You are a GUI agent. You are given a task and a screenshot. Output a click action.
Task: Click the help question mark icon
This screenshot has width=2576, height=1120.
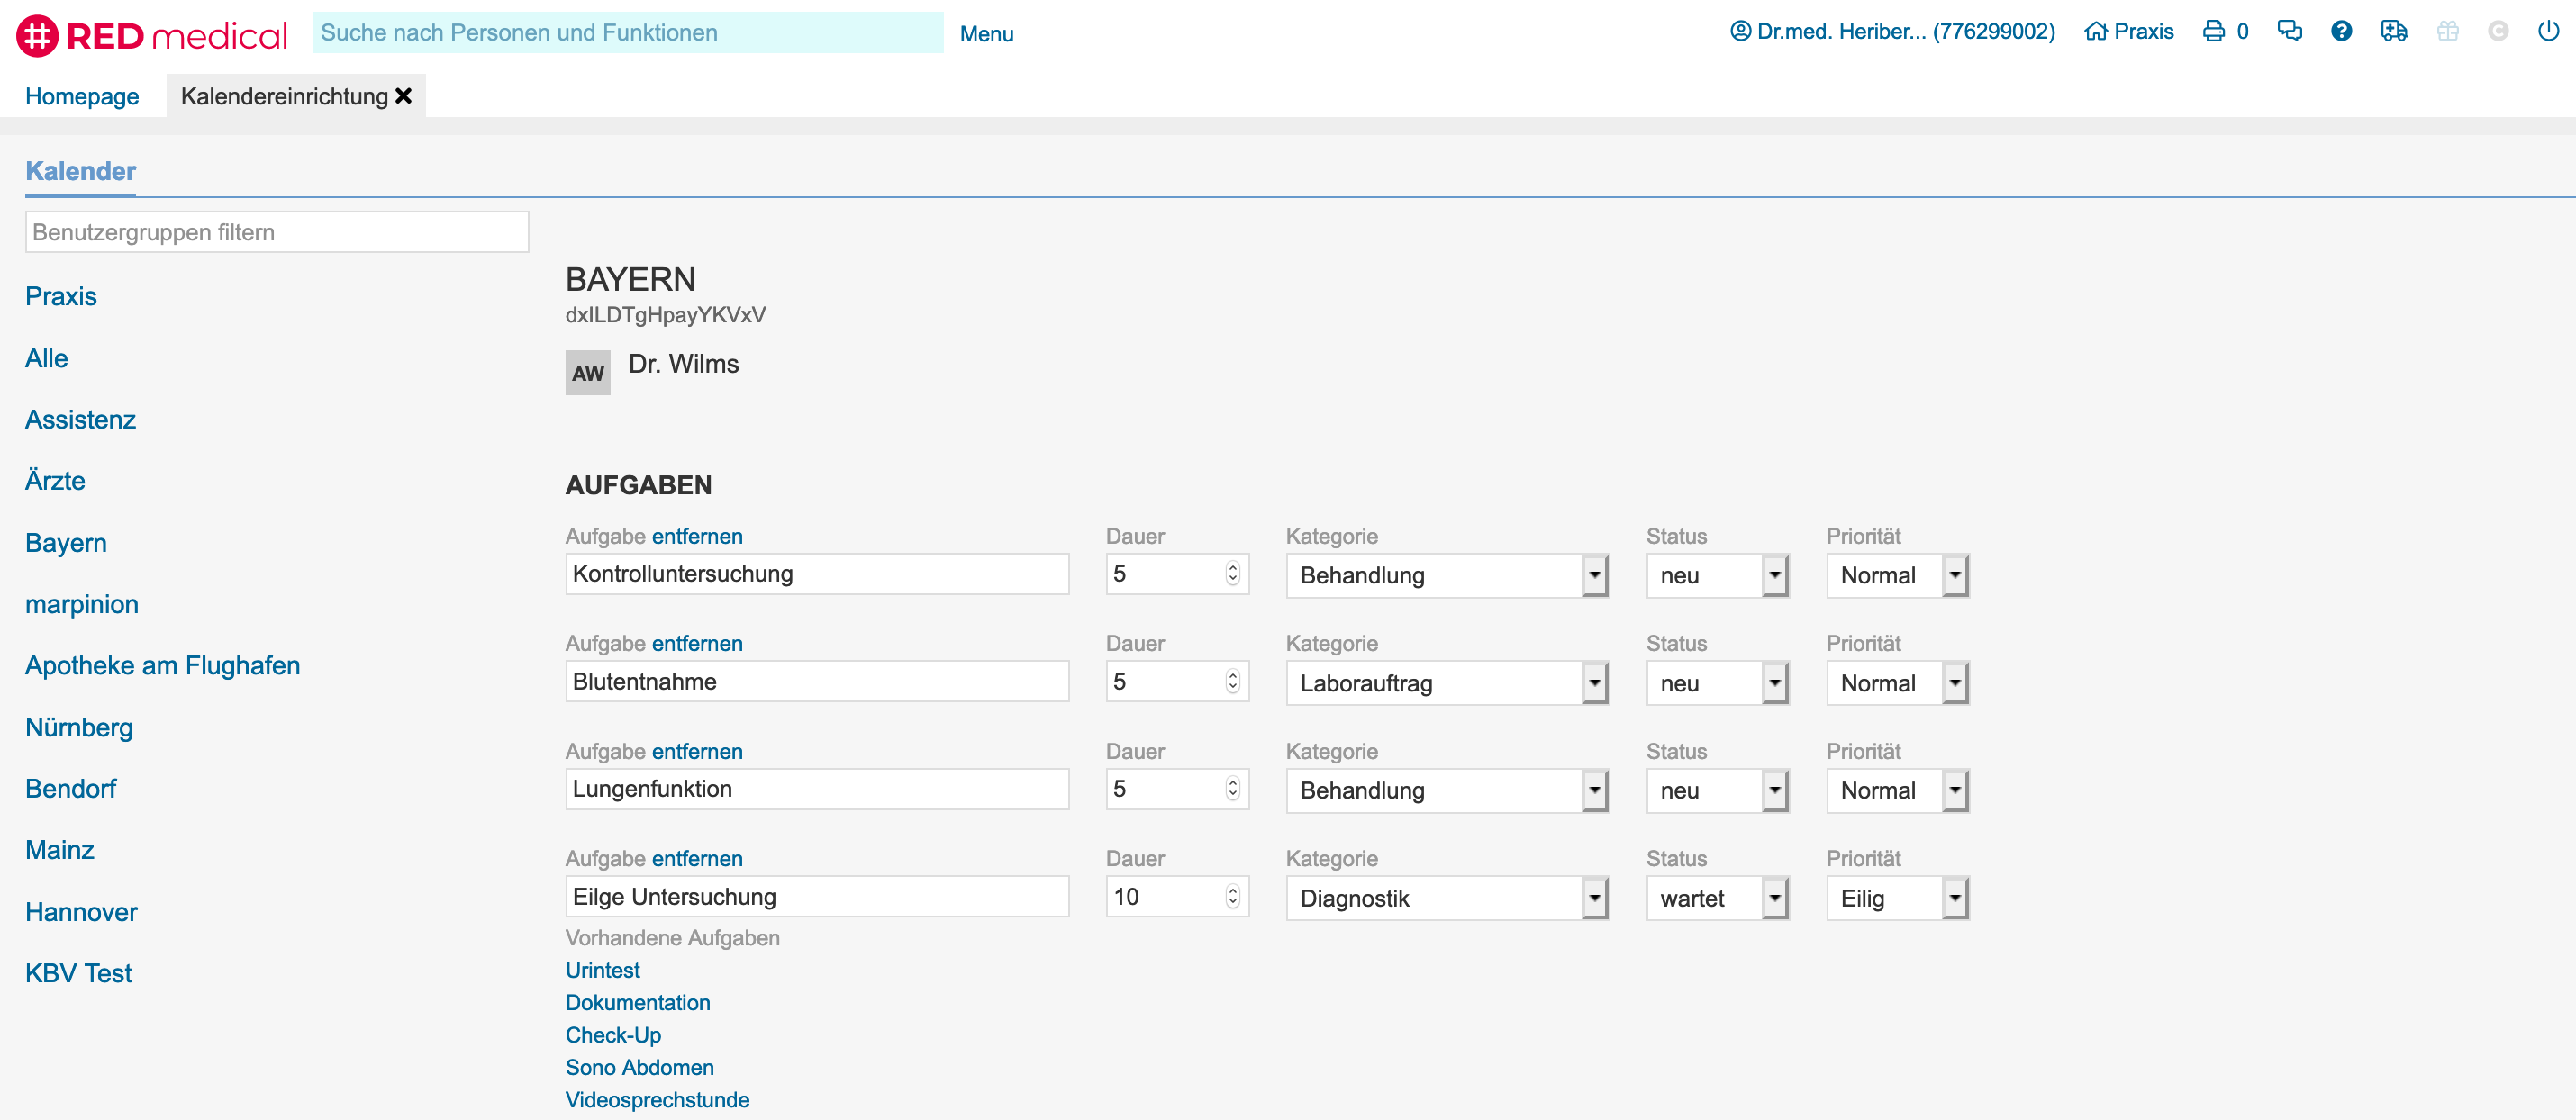[2341, 31]
